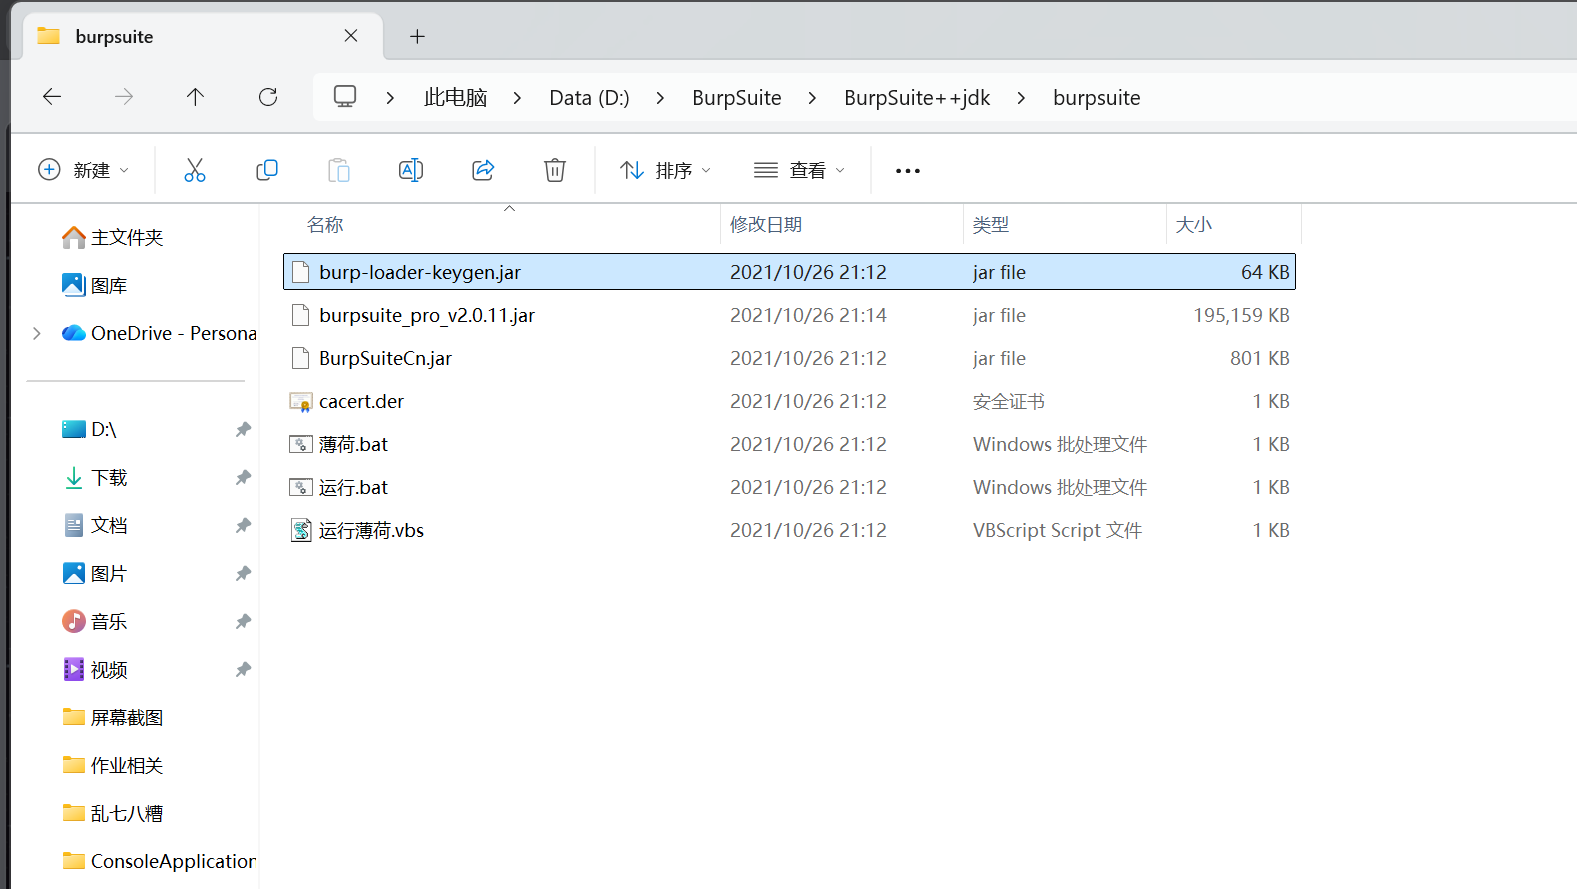The image size is (1577, 889).
Task: Go back with the left arrow
Action: [52, 97]
